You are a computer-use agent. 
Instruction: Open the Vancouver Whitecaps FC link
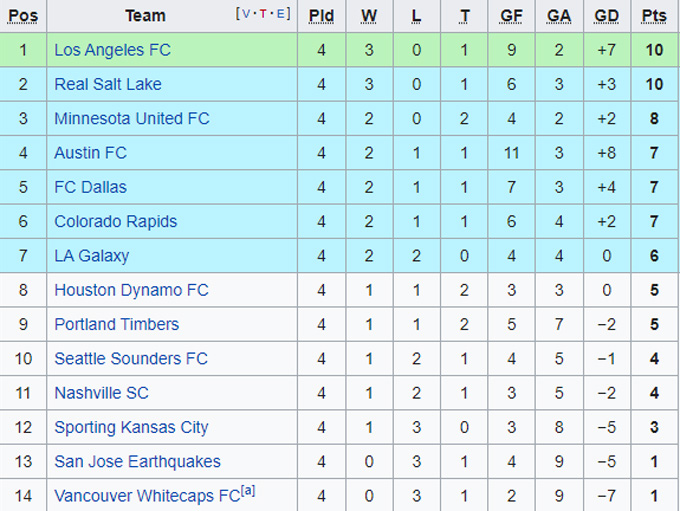point(146,496)
